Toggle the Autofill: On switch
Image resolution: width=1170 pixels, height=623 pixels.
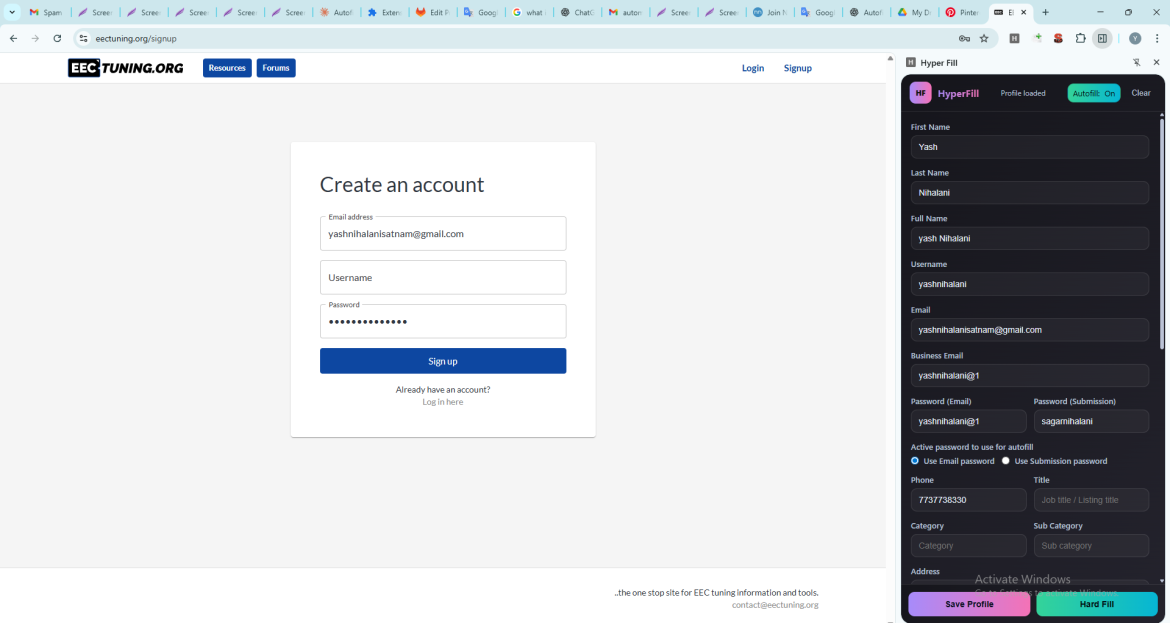(1093, 93)
